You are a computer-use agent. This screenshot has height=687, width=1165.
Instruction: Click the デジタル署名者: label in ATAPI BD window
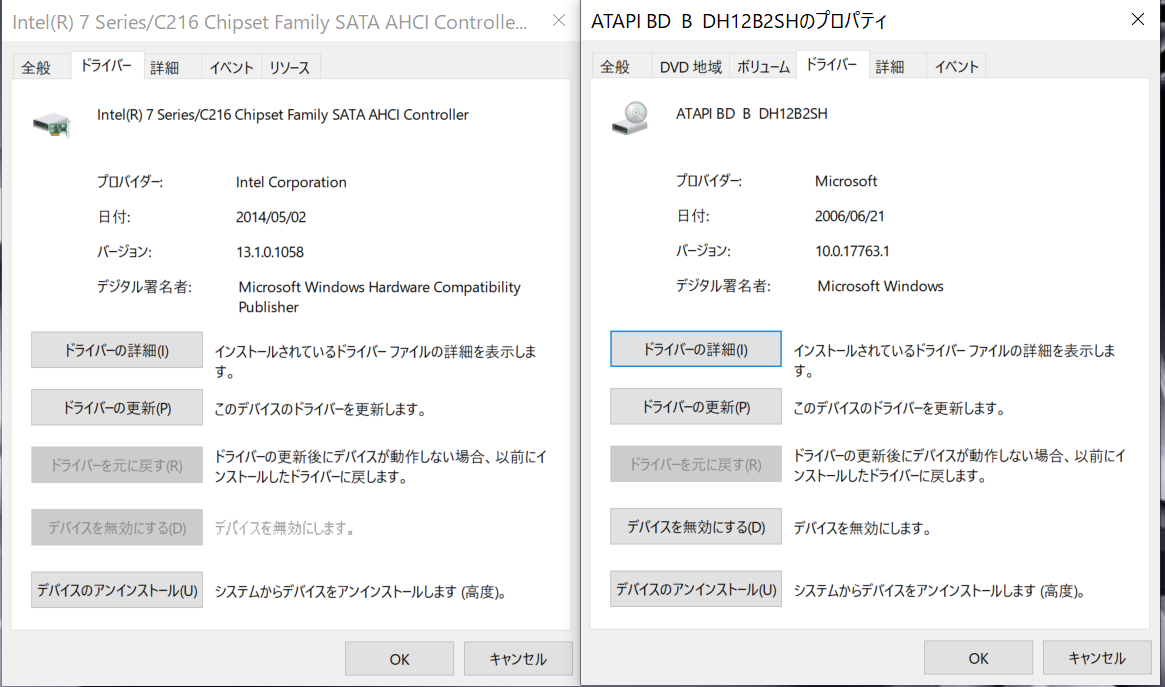[x=723, y=286]
